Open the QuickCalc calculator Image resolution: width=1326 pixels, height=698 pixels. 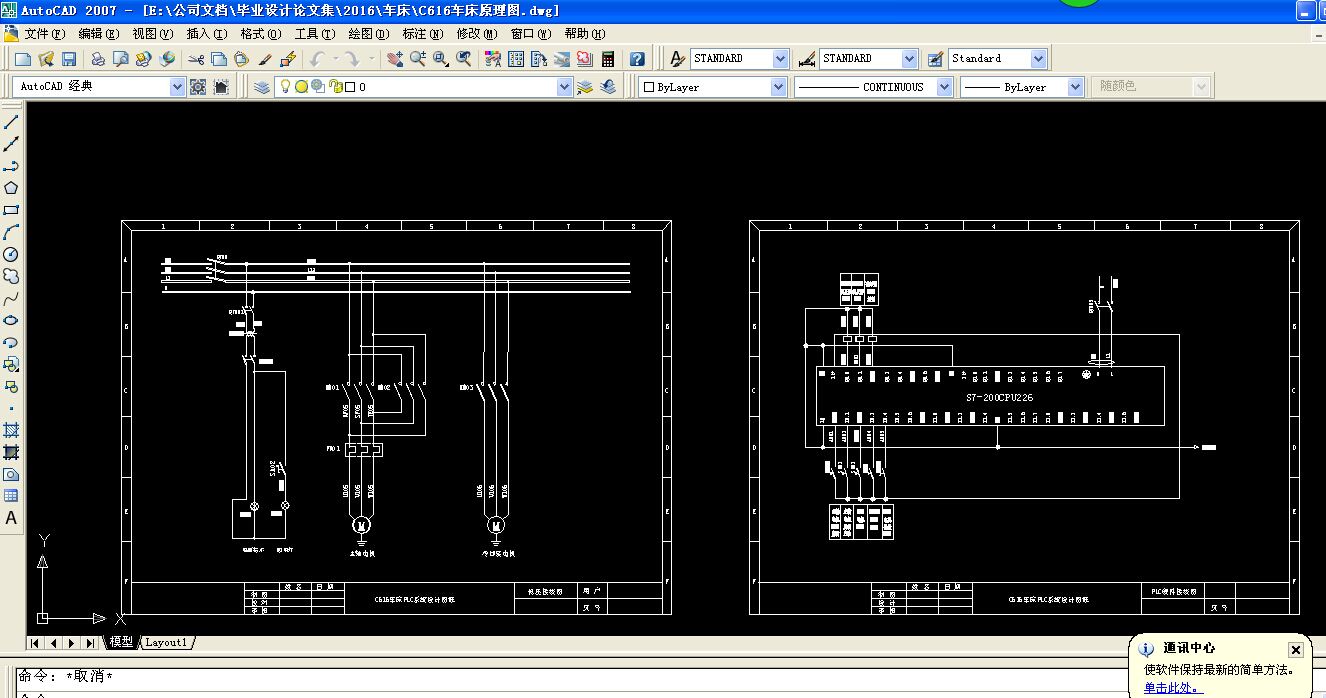[607, 60]
